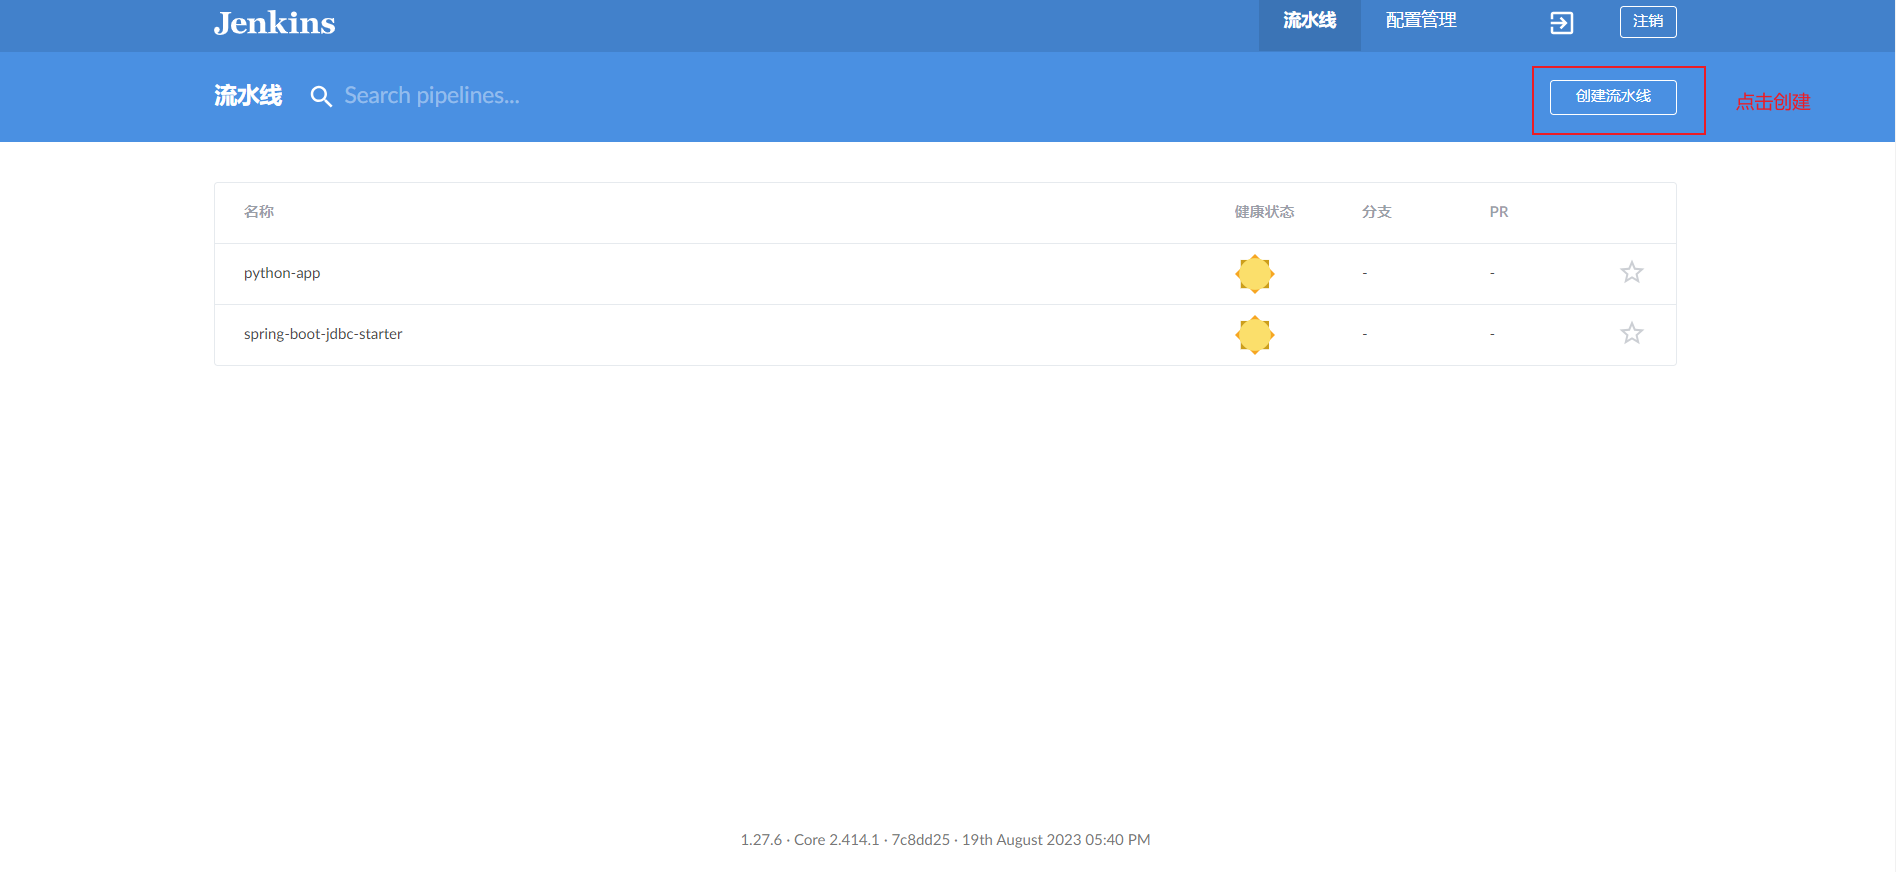Screen dimensions: 1896x872
Task: Click the PR column header
Action: pos(1498,212)
